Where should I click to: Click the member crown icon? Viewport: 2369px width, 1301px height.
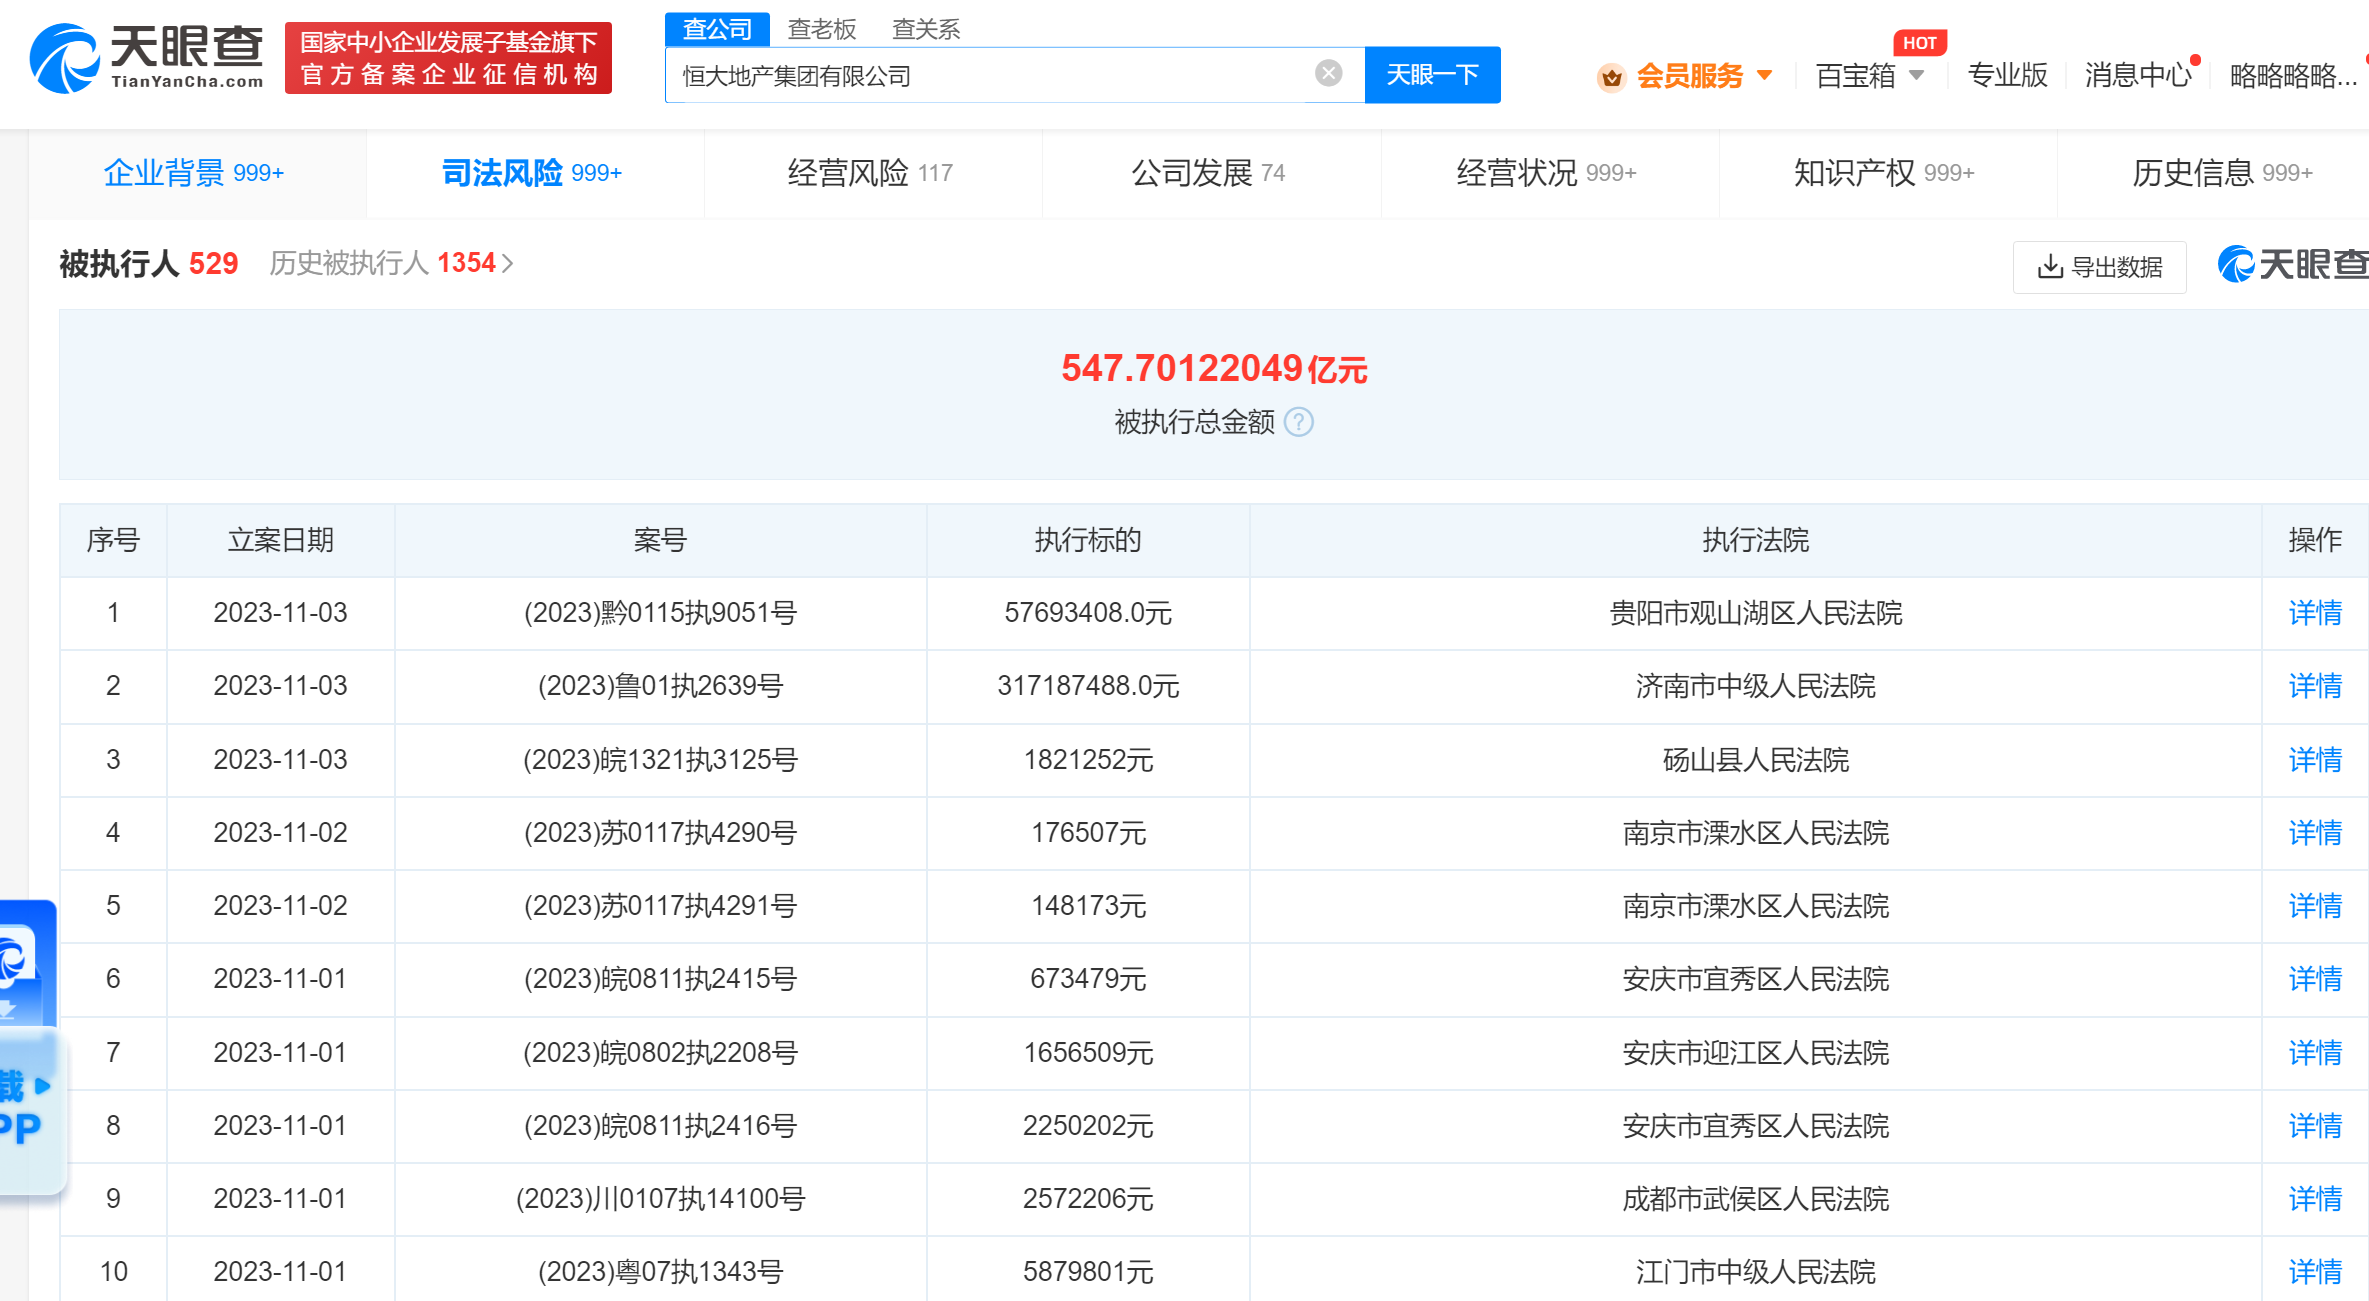click(1611, 76)
